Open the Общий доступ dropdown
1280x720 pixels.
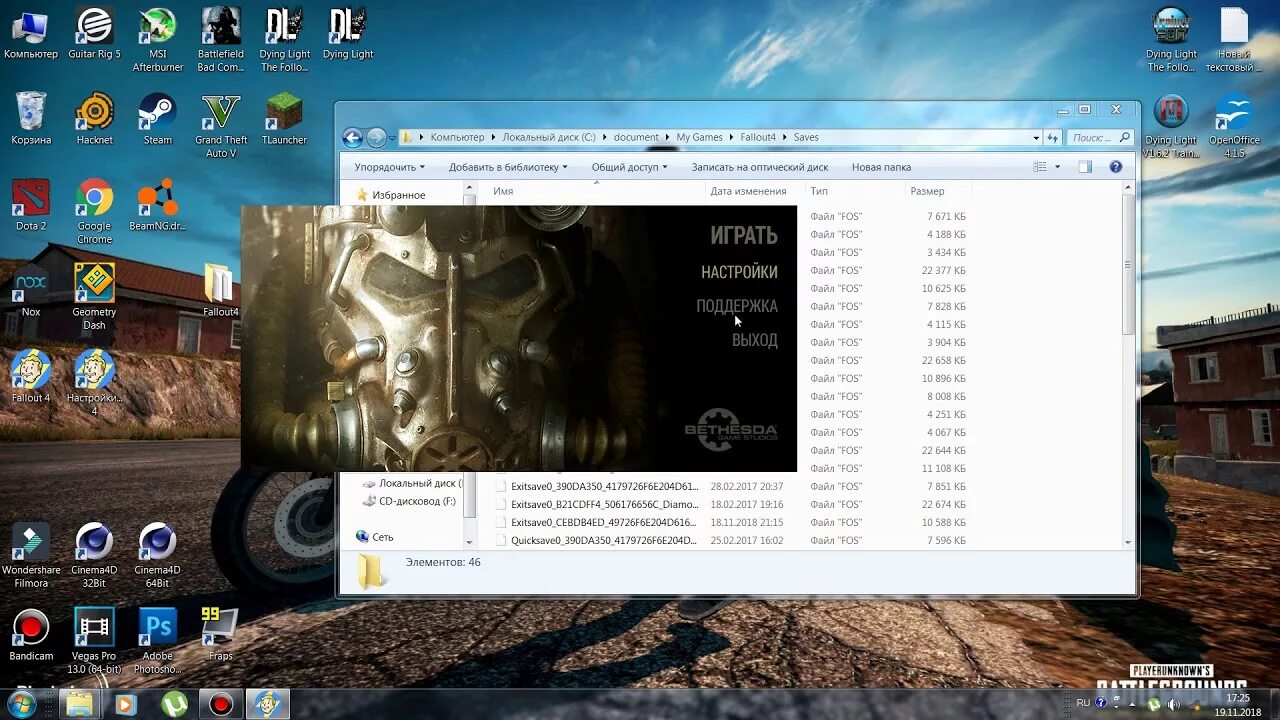pyautogui.click(x=629, y=167)
